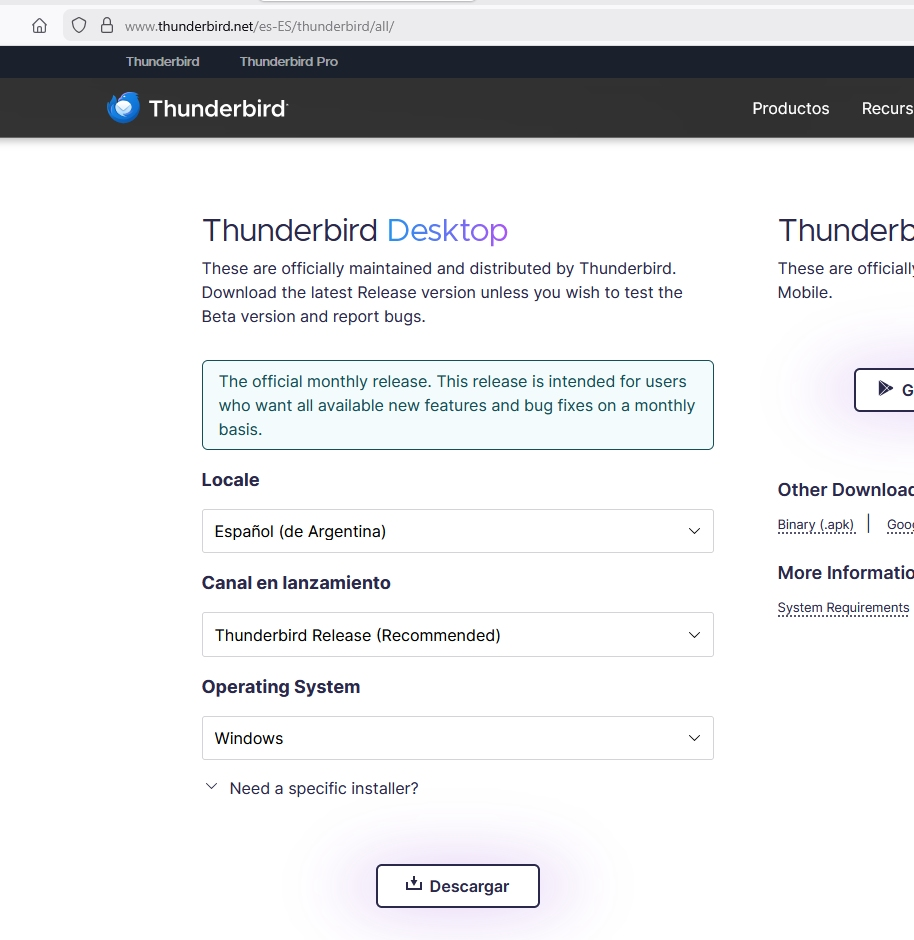914x940 pixels.
Task: Click the download arrow icon beside Descargar
Action: click(414, 885)
